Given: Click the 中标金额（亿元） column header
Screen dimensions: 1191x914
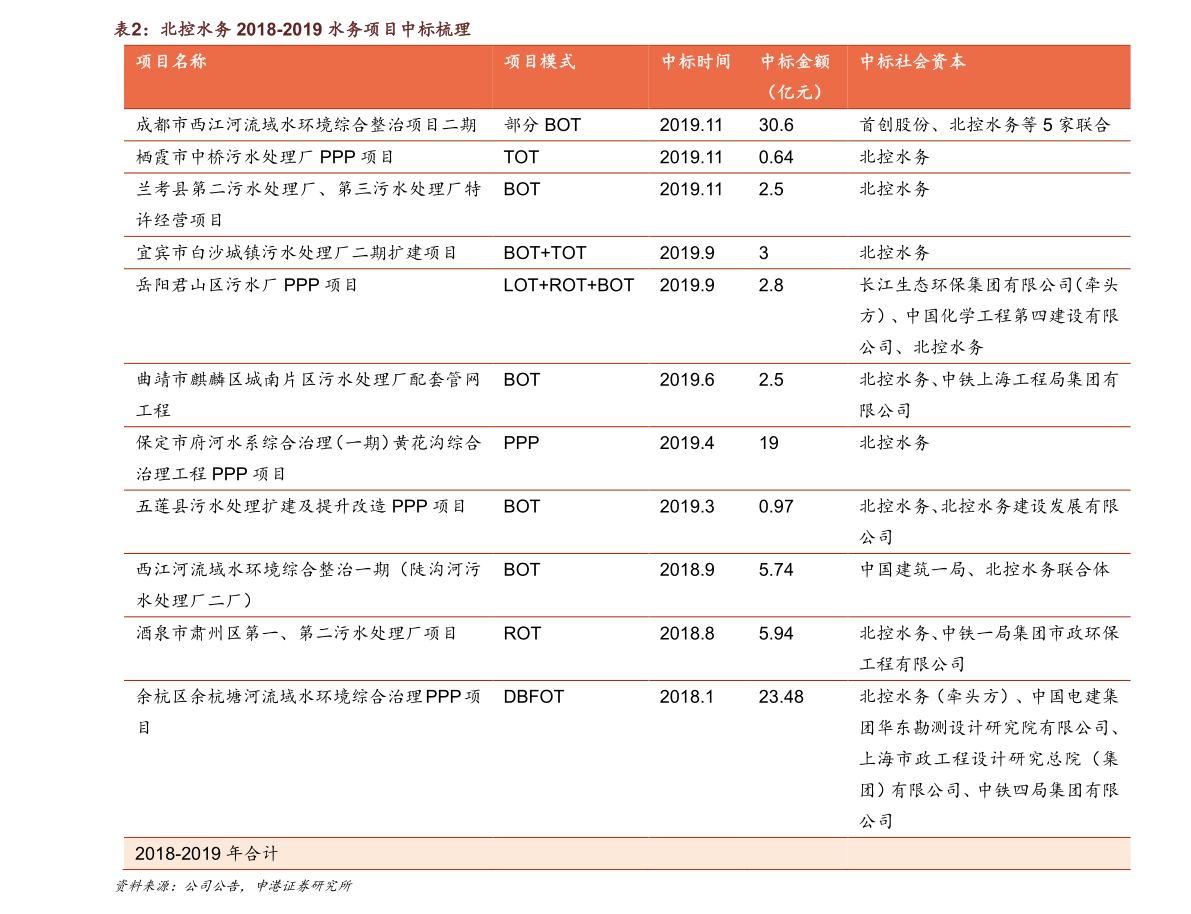Looking at the screenshot, I should coord(795,77).
